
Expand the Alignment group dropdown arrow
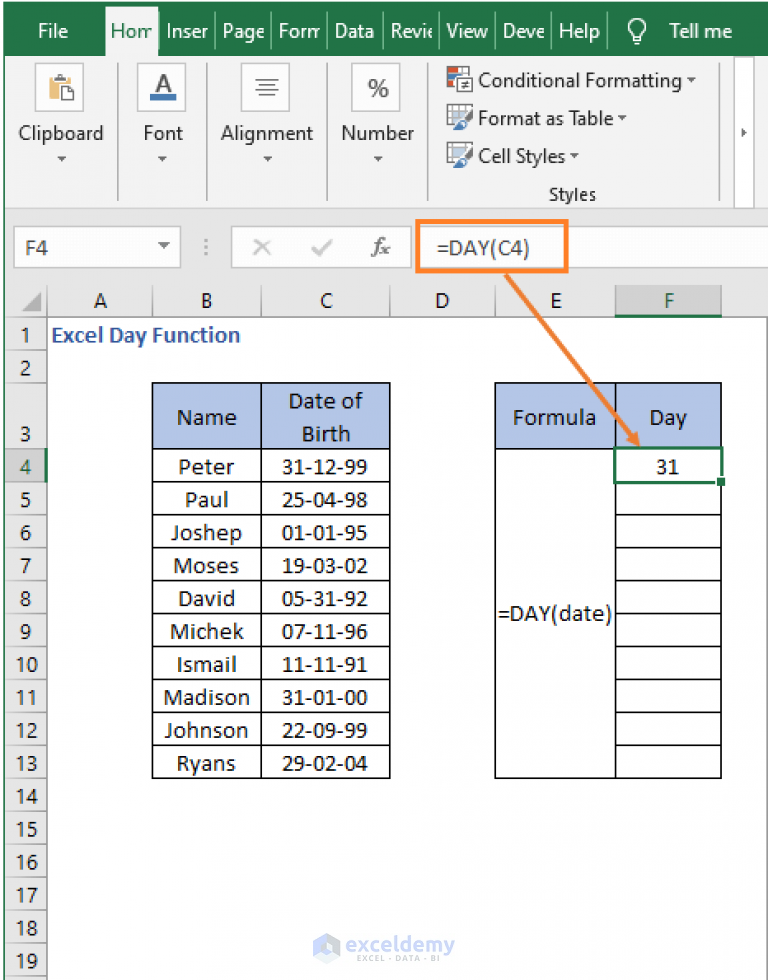coord(267,159)
